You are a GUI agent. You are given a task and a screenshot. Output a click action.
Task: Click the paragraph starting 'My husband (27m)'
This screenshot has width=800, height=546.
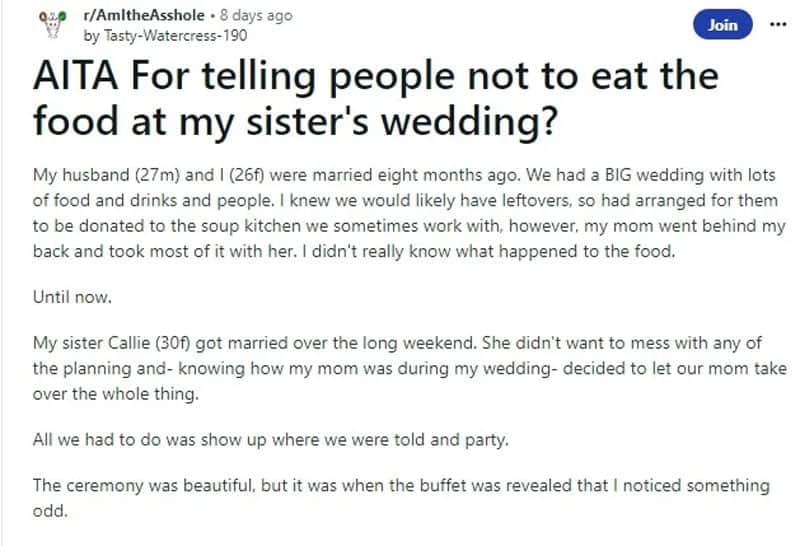click(x=409, y=213)
